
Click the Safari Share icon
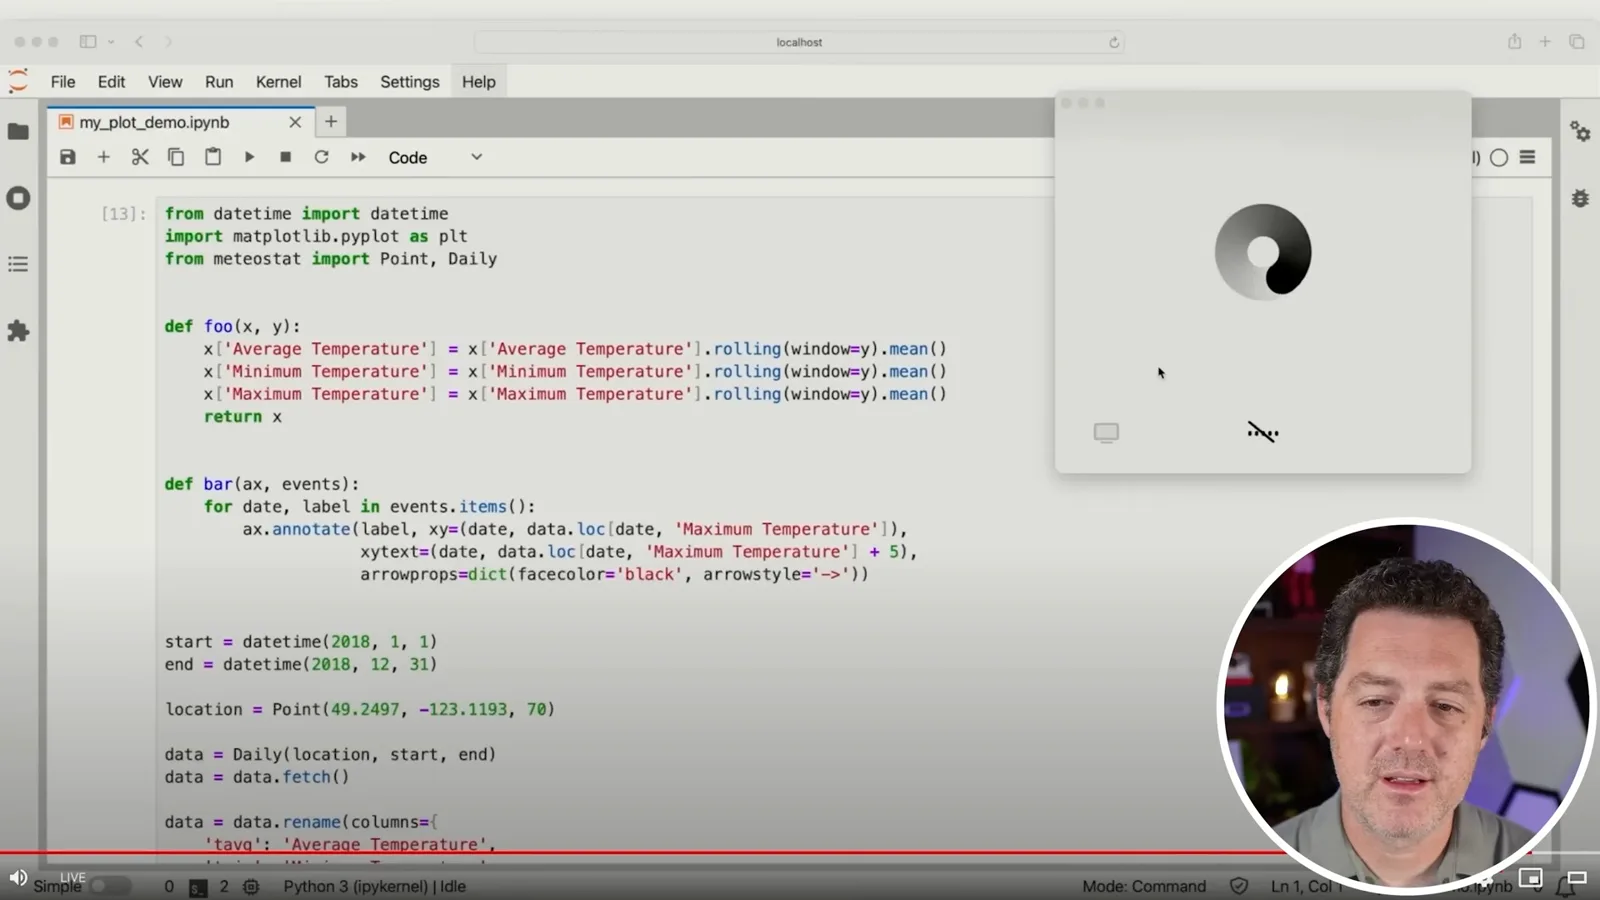click(x=1515, y=41)
